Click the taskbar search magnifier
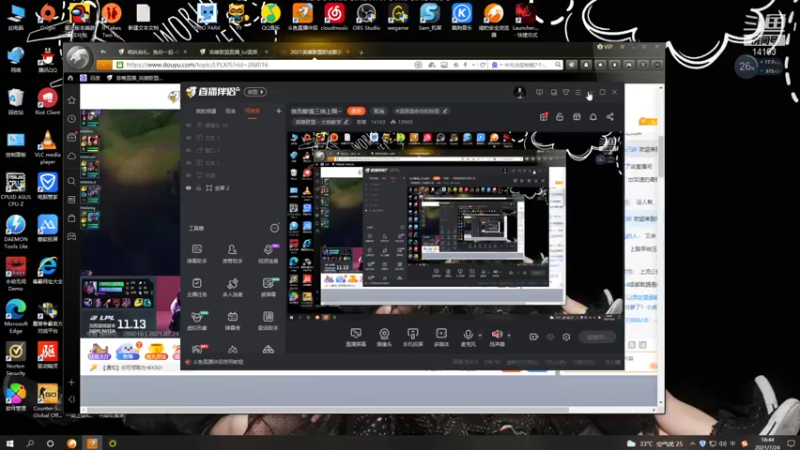The height and width of the screenshot is (450, 800). 30,443
